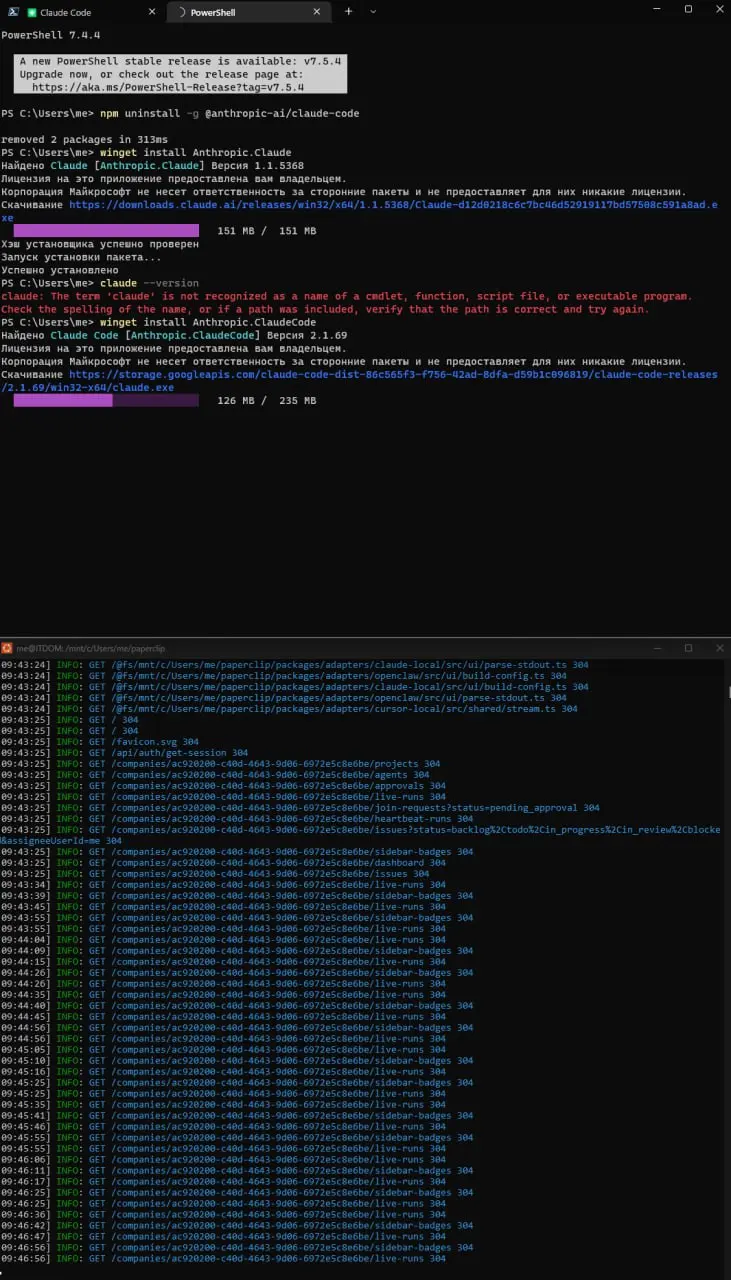Close the Claude Code tab
The height and width of the screenshot is (1280, 731).
click(x=152, y=12)
